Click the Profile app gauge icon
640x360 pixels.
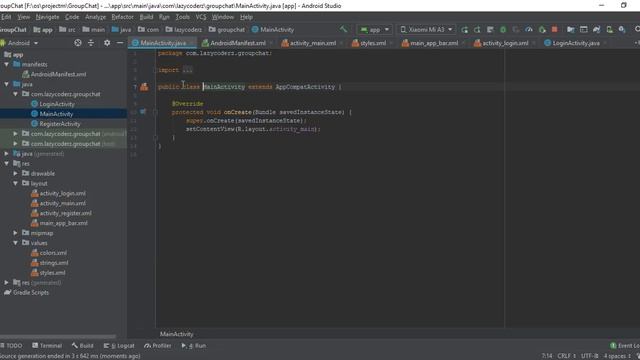[529, 30]
